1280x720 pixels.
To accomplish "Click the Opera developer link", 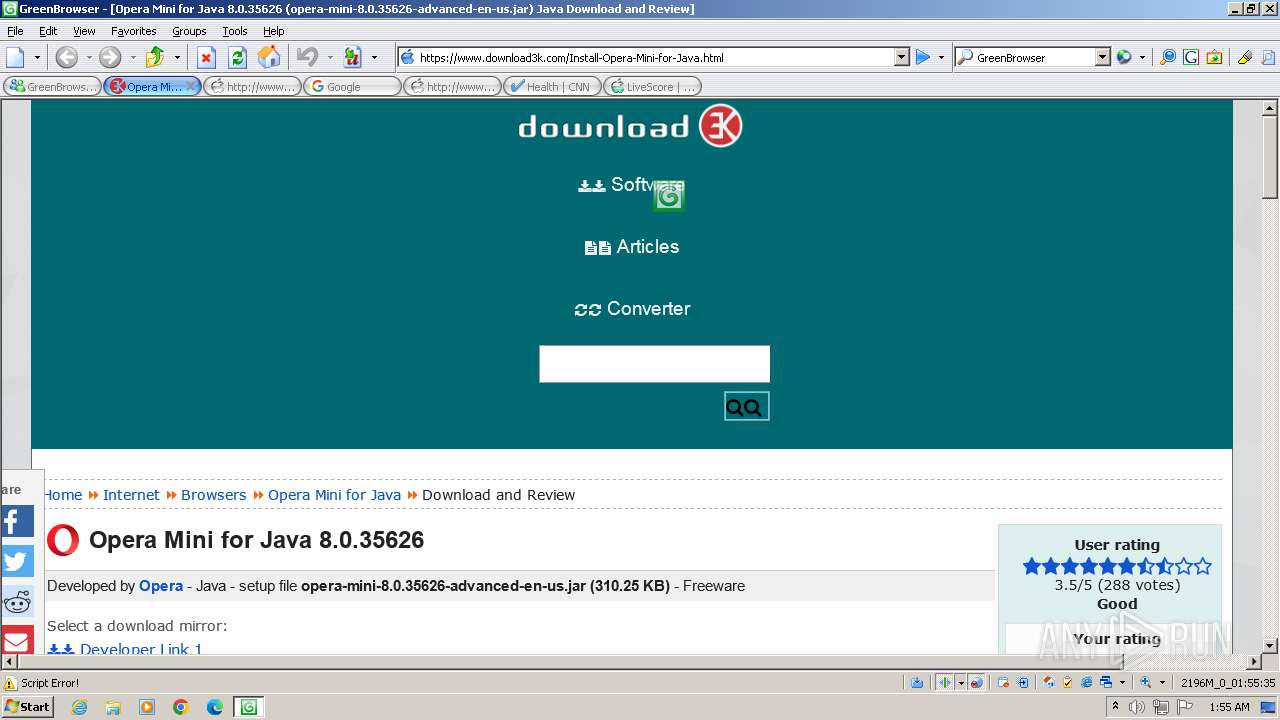I will 161,586.
